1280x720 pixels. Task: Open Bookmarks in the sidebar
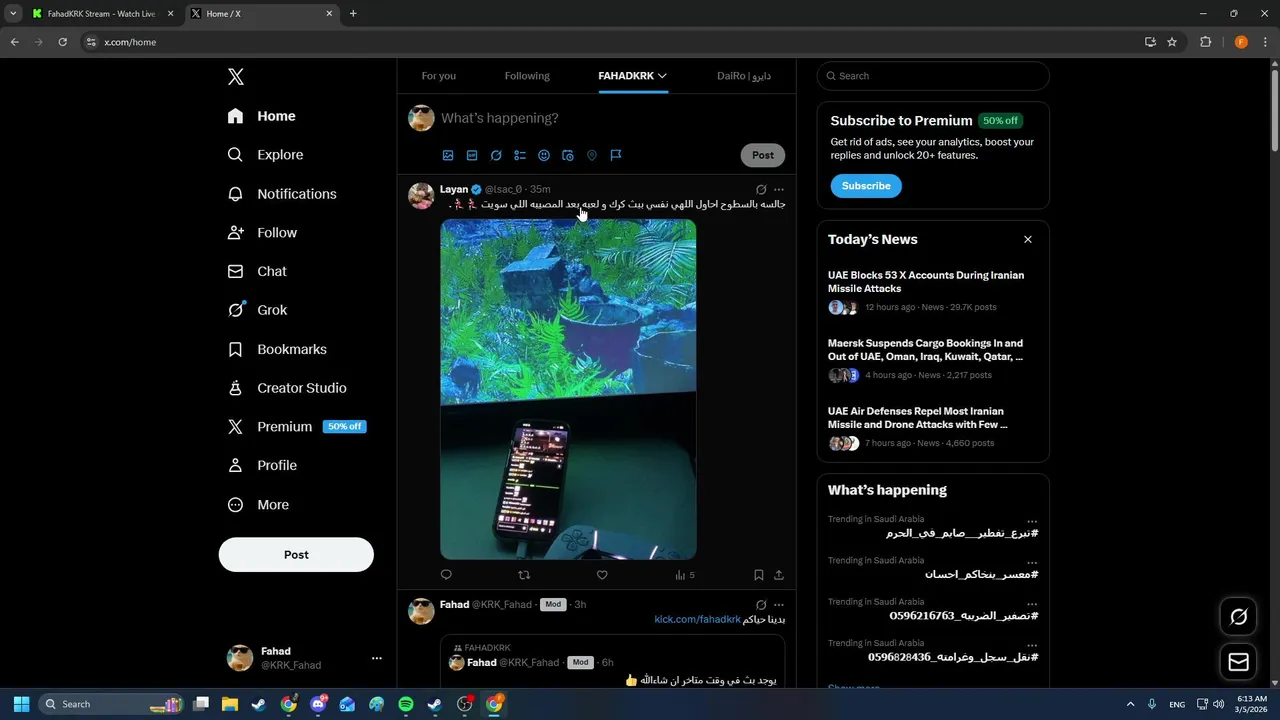277,349
